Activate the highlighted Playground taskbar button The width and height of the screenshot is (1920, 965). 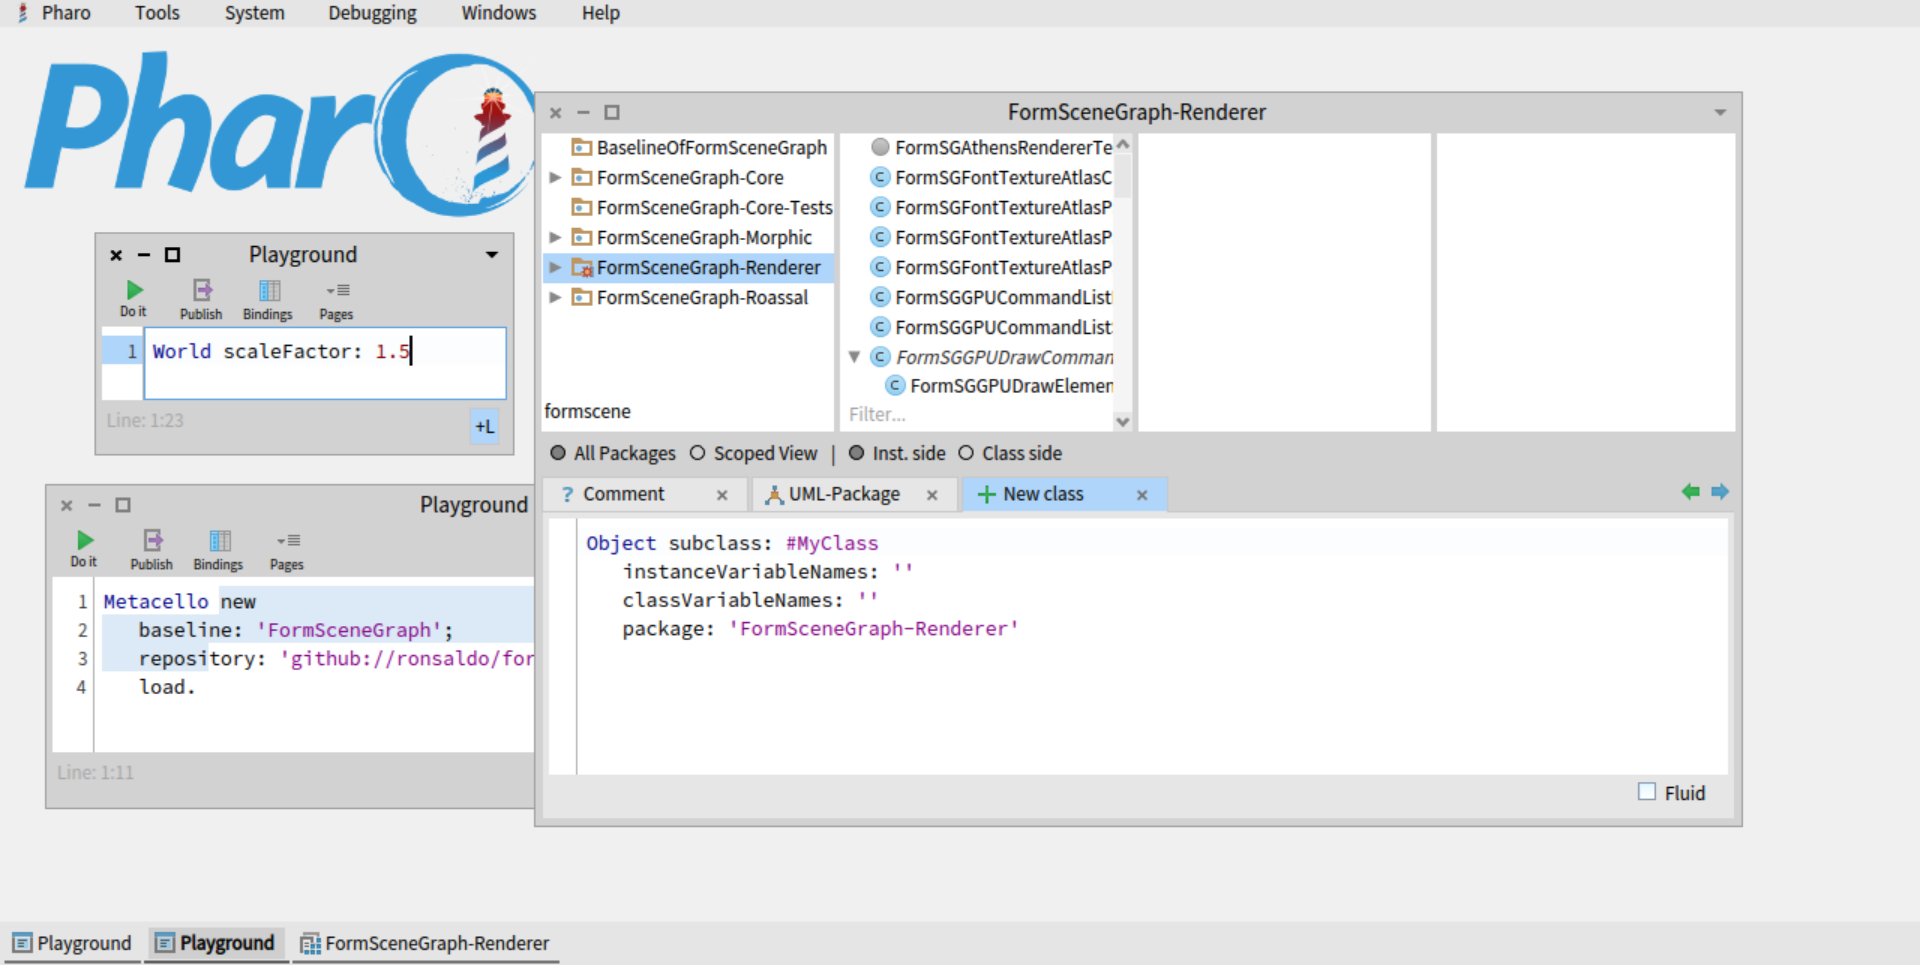click(216, 943)
